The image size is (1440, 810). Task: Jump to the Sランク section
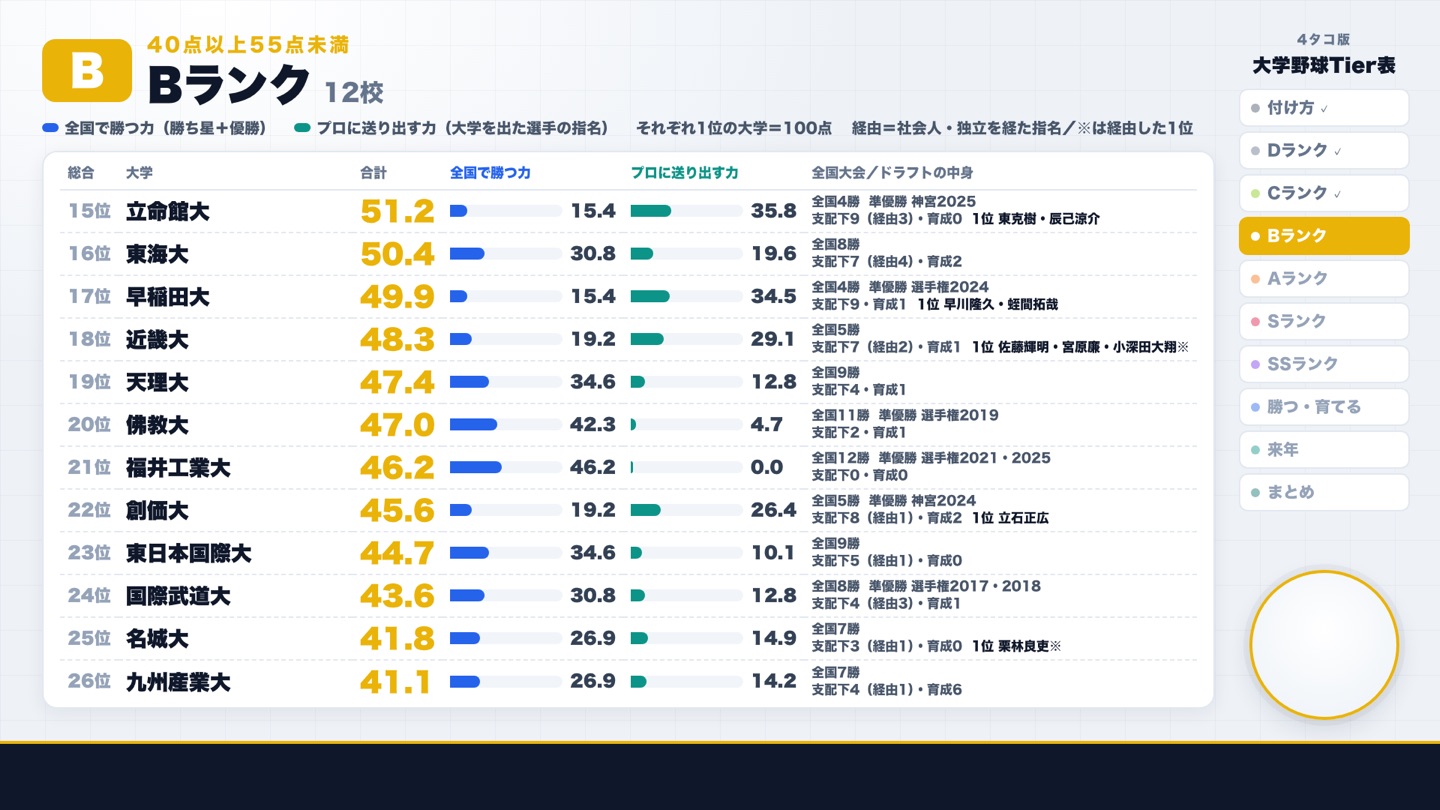pos(1323,321)
